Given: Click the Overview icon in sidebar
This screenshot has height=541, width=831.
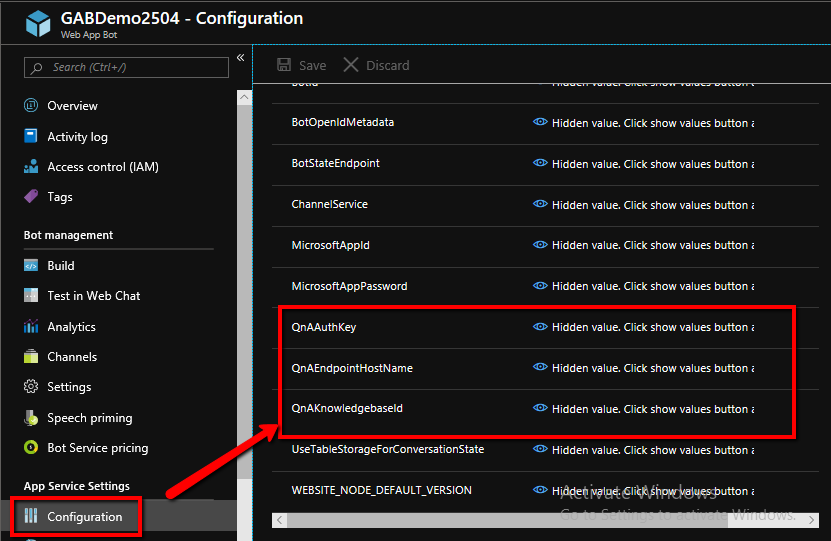Looking at the screenshot, I should pyautogui.click(x=31, y=105).
